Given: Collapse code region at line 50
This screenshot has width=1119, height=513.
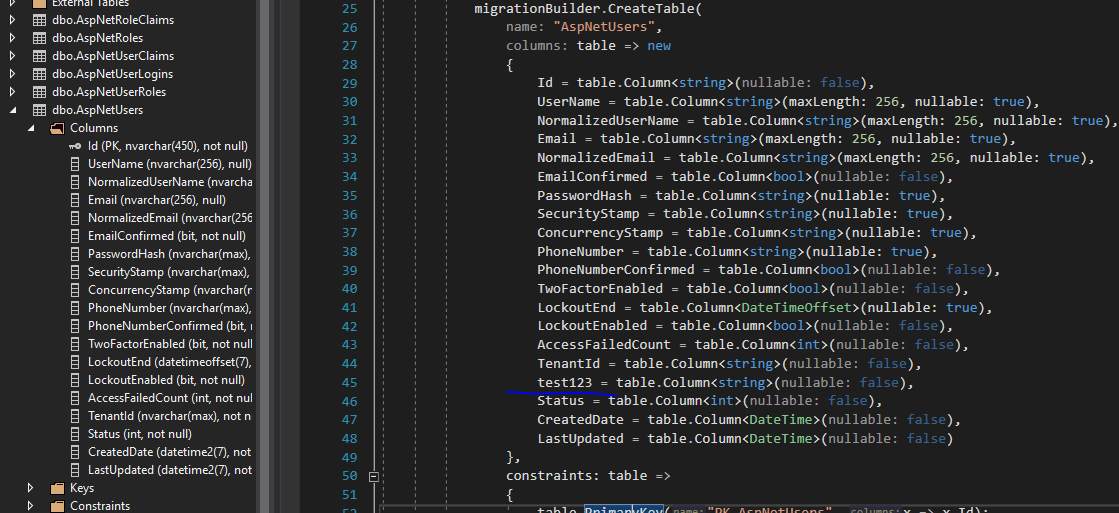Looking at the screenshot, I should (373, 476).
